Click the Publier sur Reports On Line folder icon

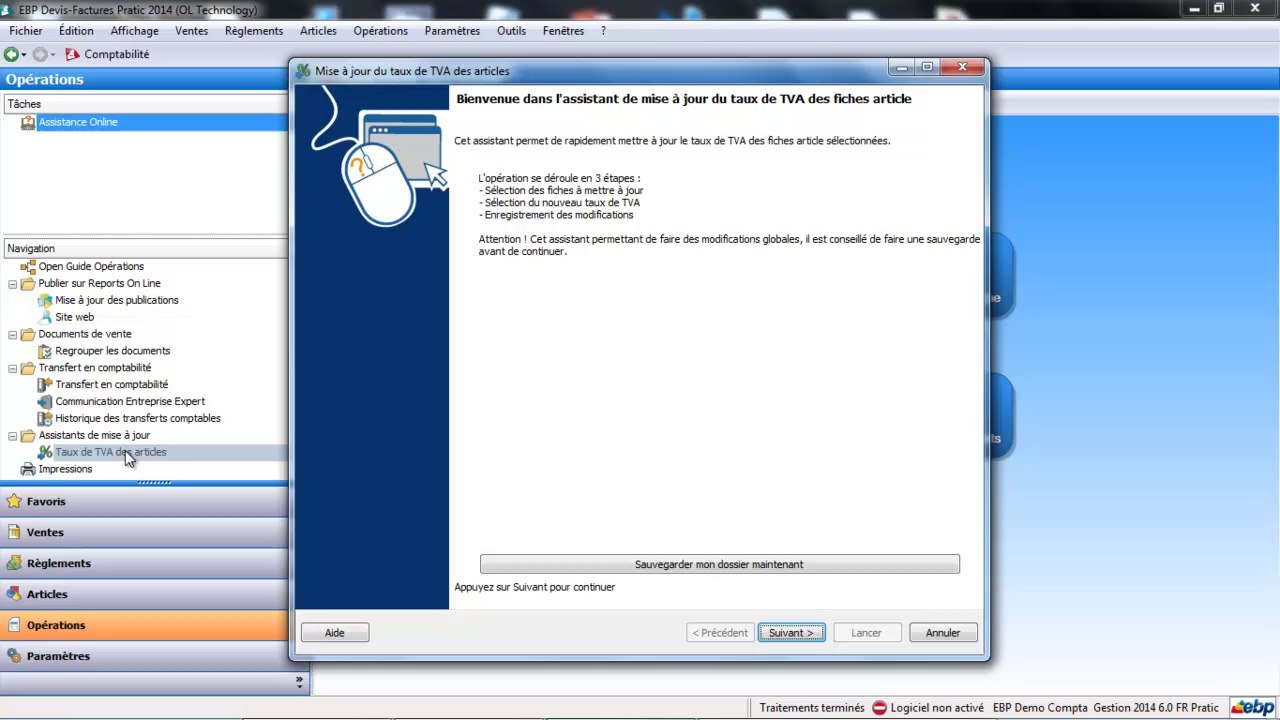pos(28,284)
